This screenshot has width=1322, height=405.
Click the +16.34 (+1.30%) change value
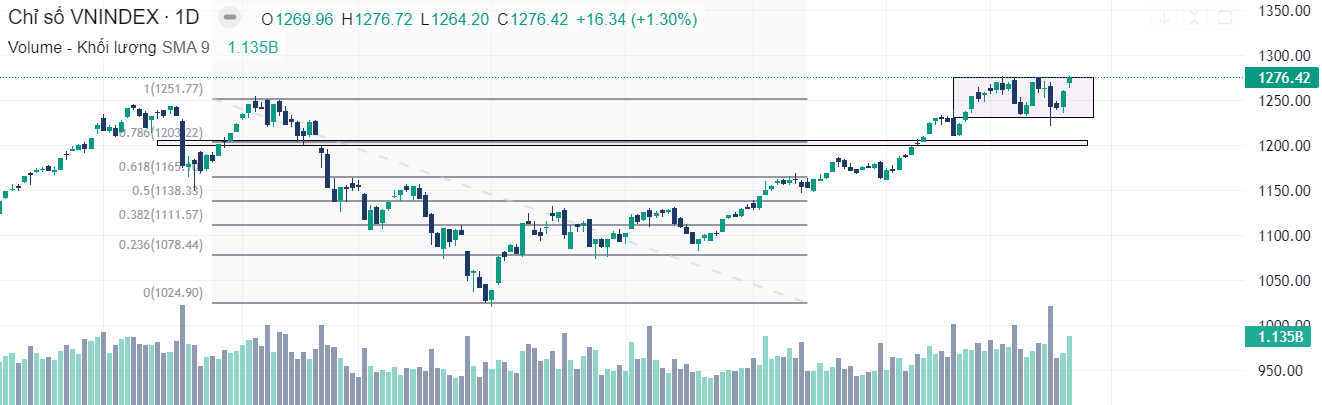tap(637, 19)
